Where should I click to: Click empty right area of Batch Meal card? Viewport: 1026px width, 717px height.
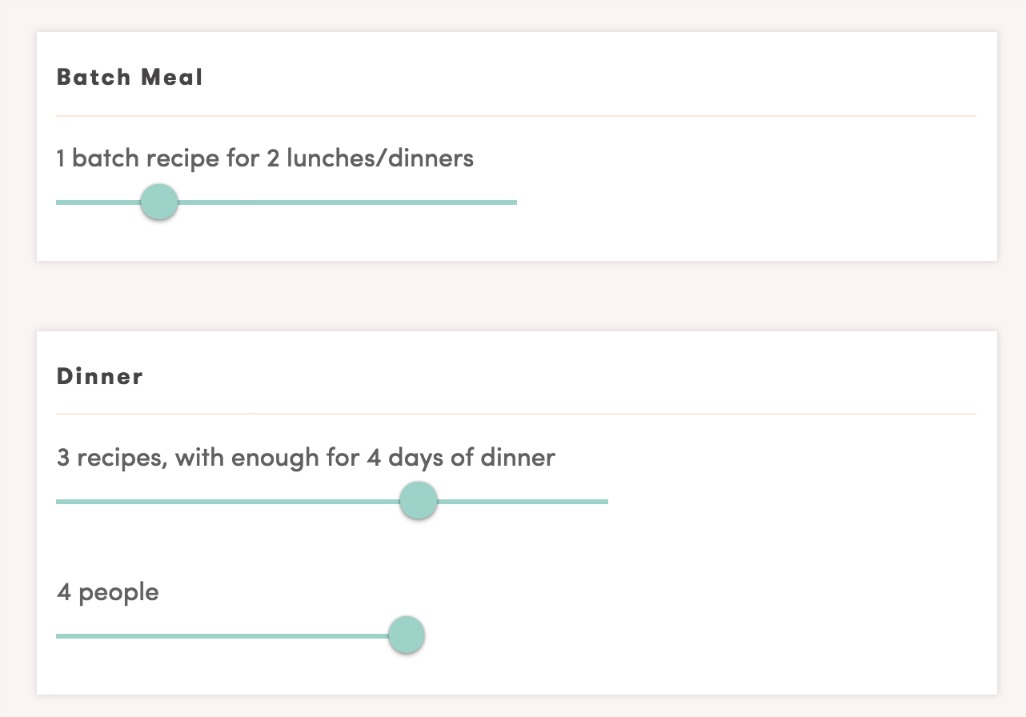click(780, 190)
